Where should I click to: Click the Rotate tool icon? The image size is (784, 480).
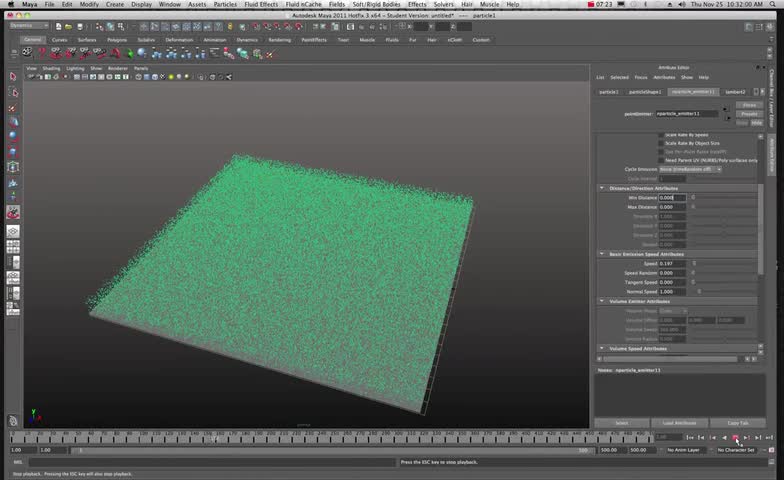point(13,136)
